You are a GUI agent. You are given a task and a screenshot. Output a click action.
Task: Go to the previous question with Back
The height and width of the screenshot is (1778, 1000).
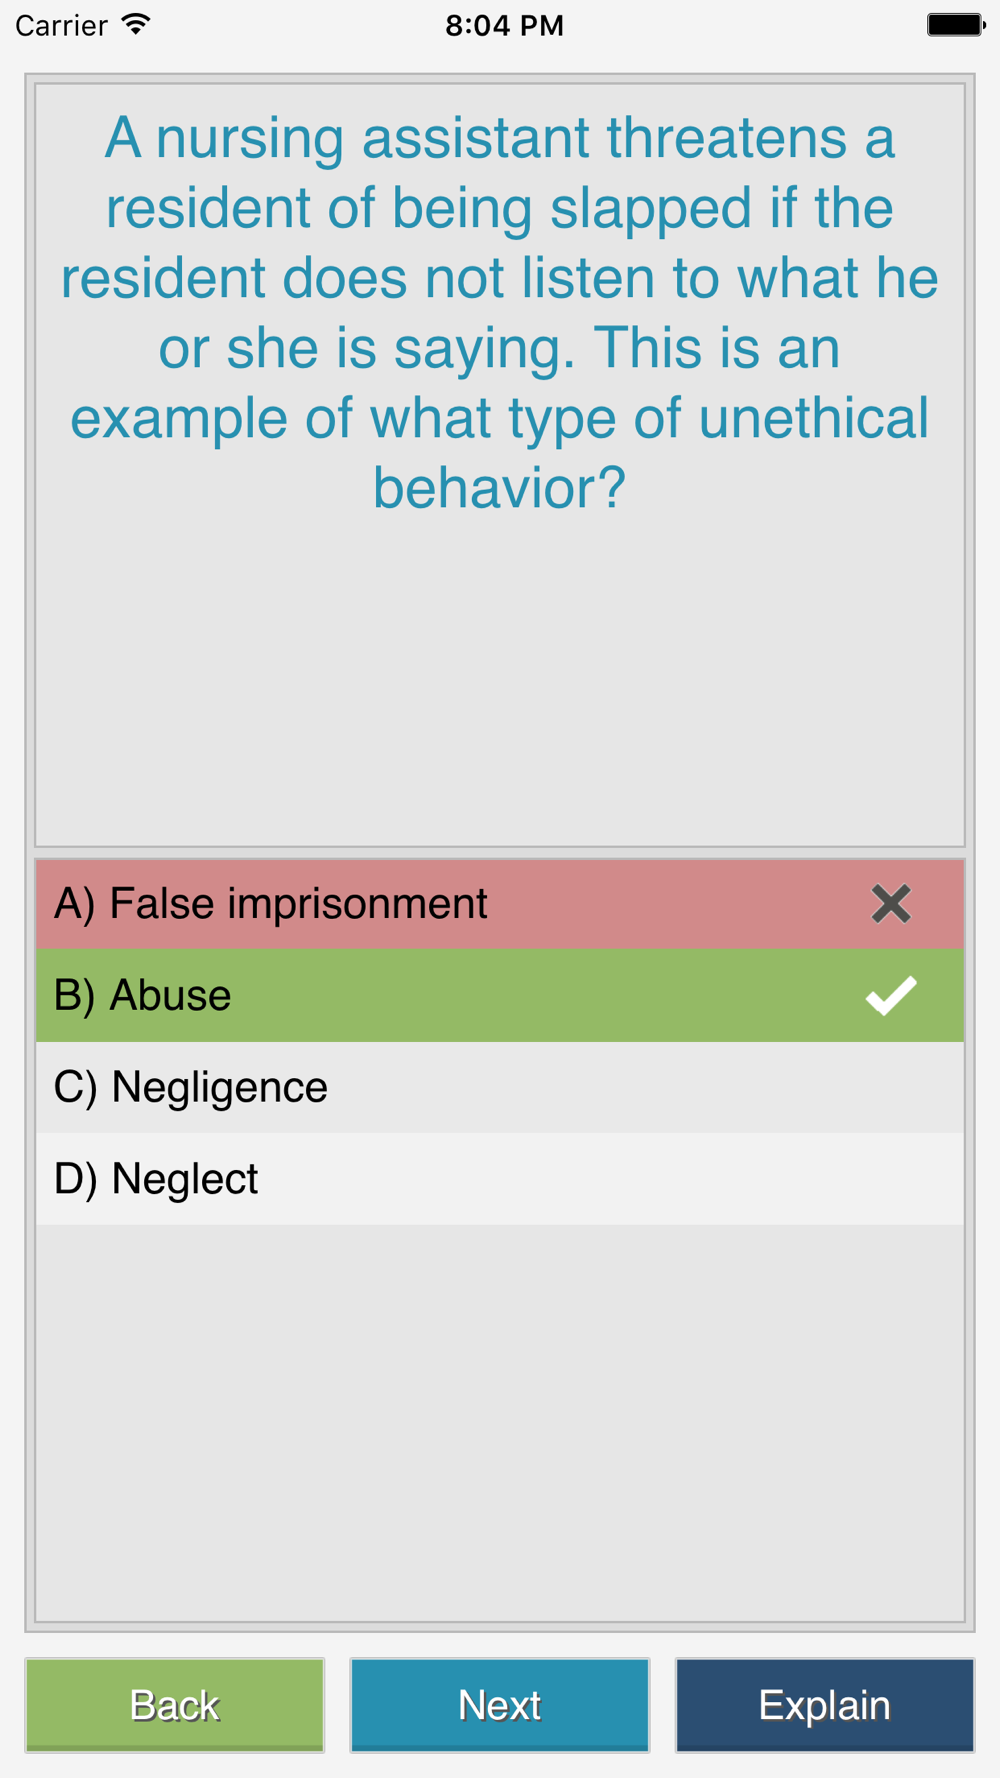(175, 1705)
